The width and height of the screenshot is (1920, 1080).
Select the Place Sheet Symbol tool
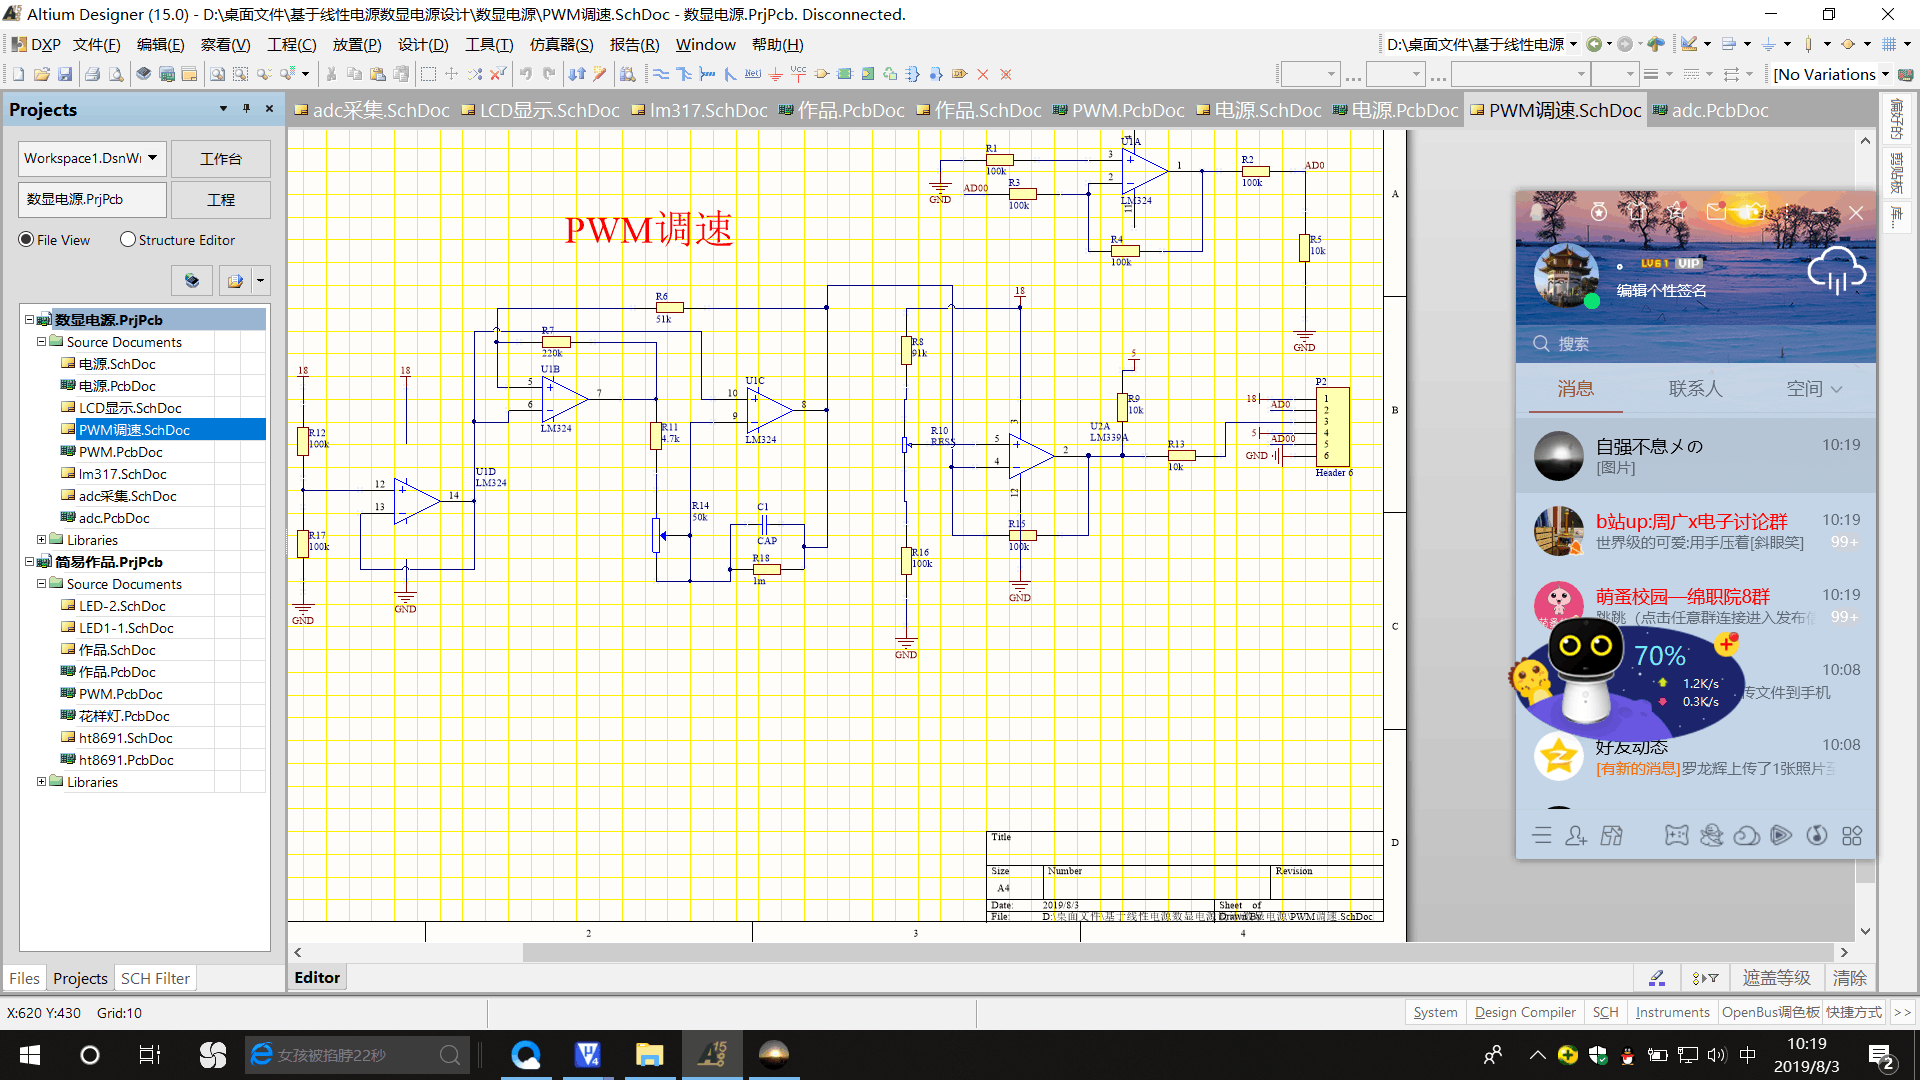click(x=845, y=74)
